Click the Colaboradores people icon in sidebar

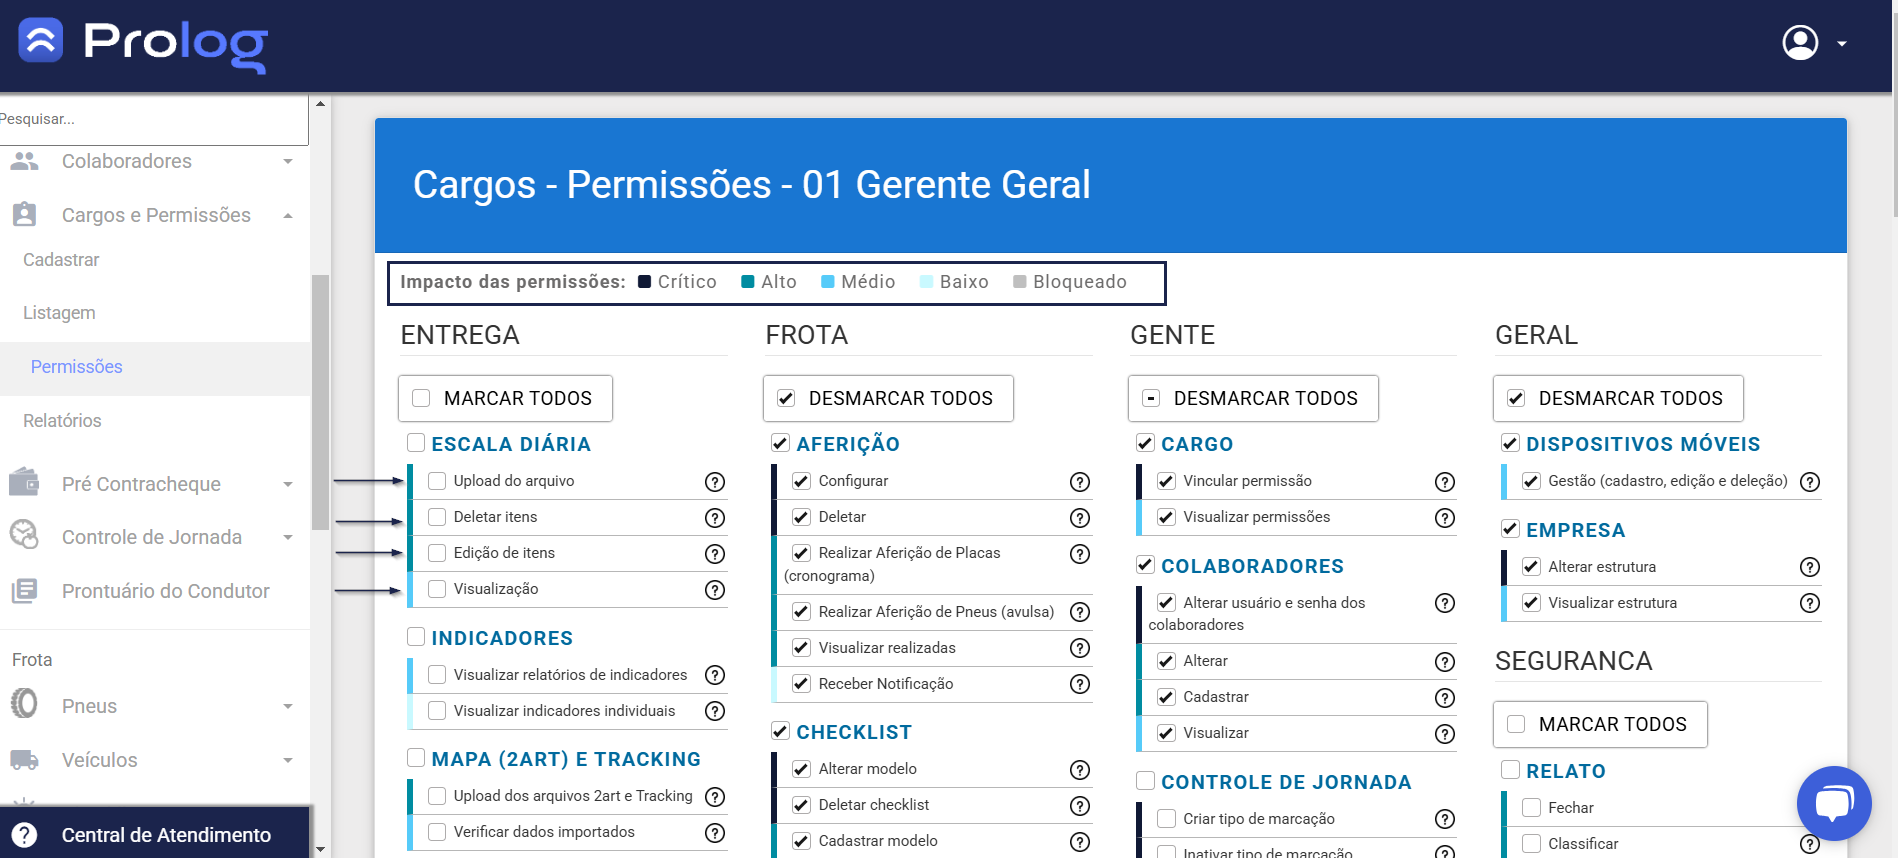point(25,161)
